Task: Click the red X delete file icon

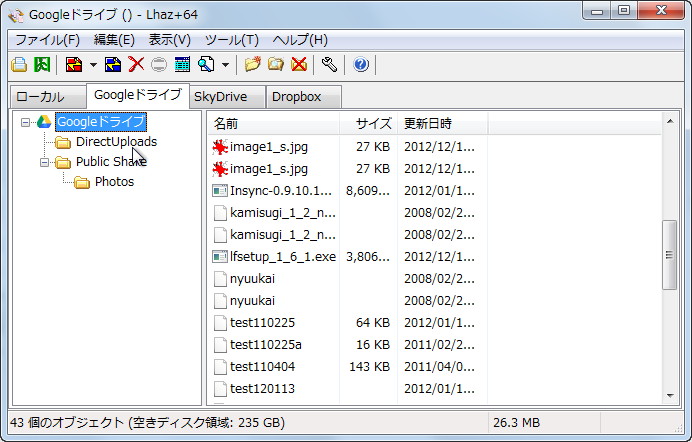Action: tap(136, 64)
